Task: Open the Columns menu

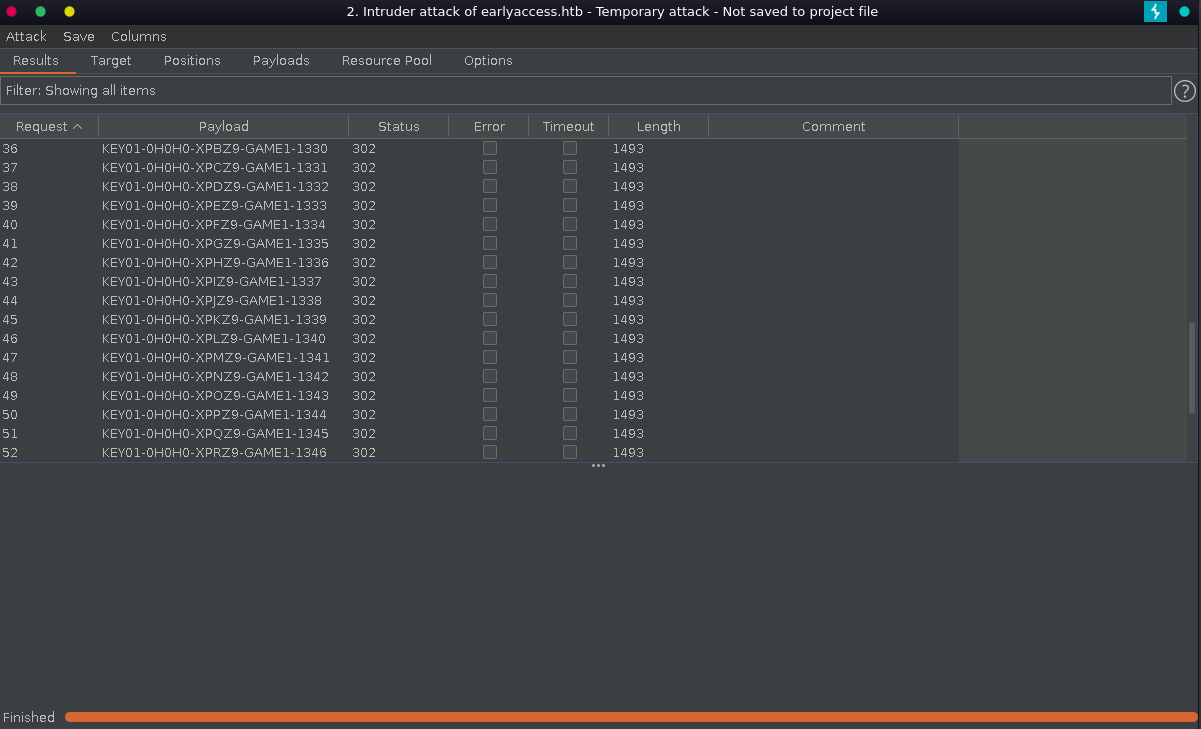Action: click(x=139, y=36)
